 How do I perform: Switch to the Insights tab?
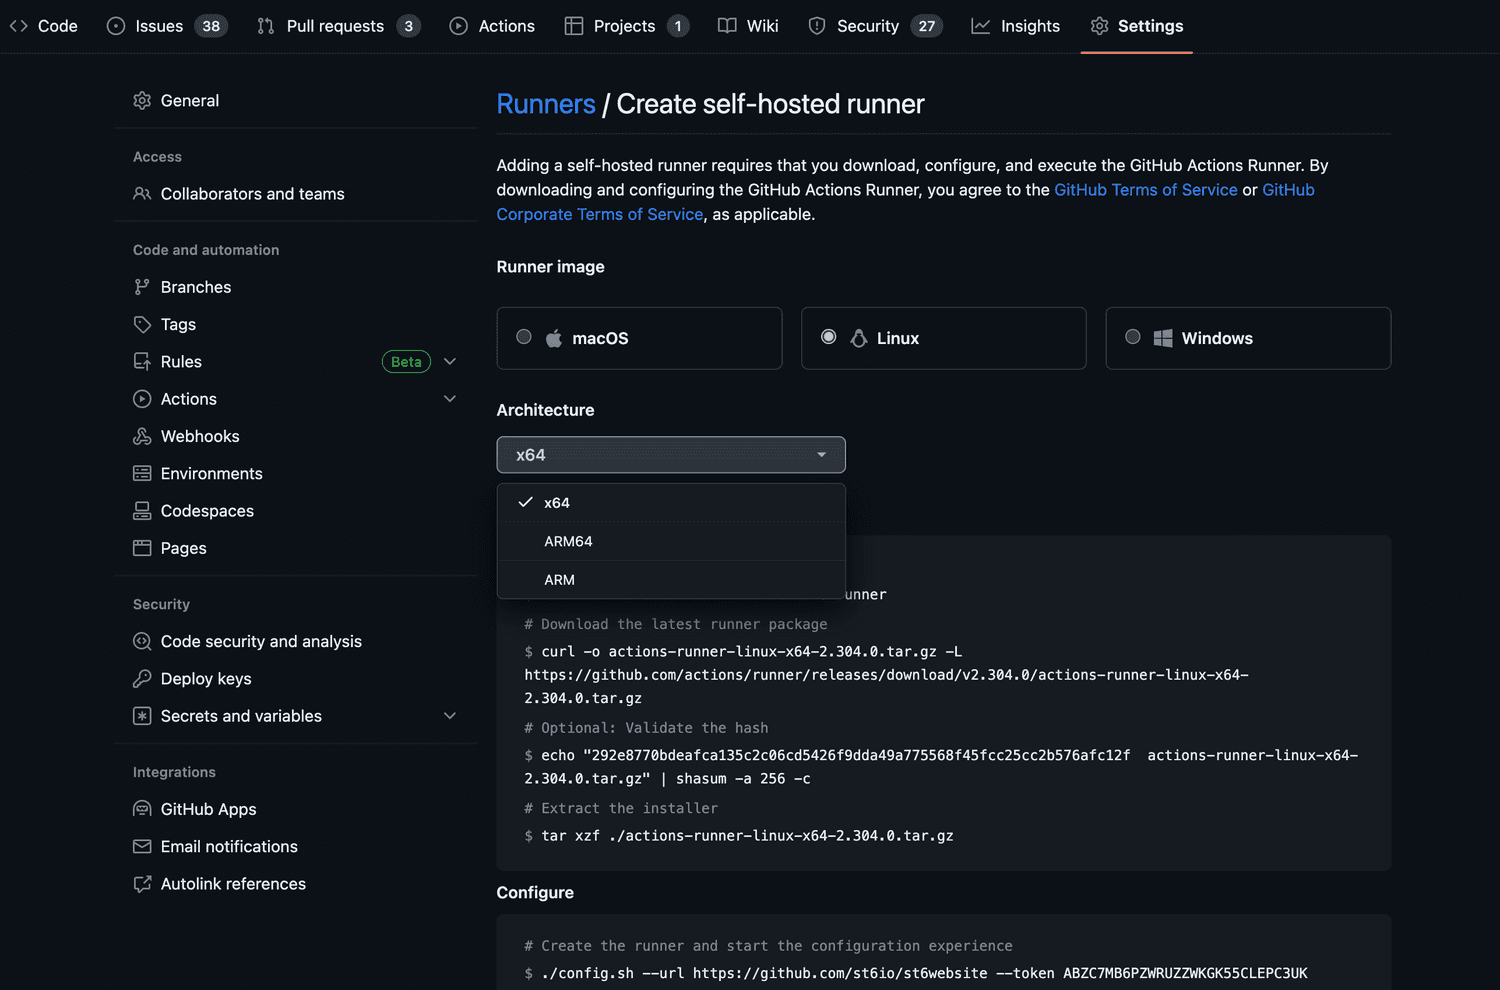coord(1015,26)
